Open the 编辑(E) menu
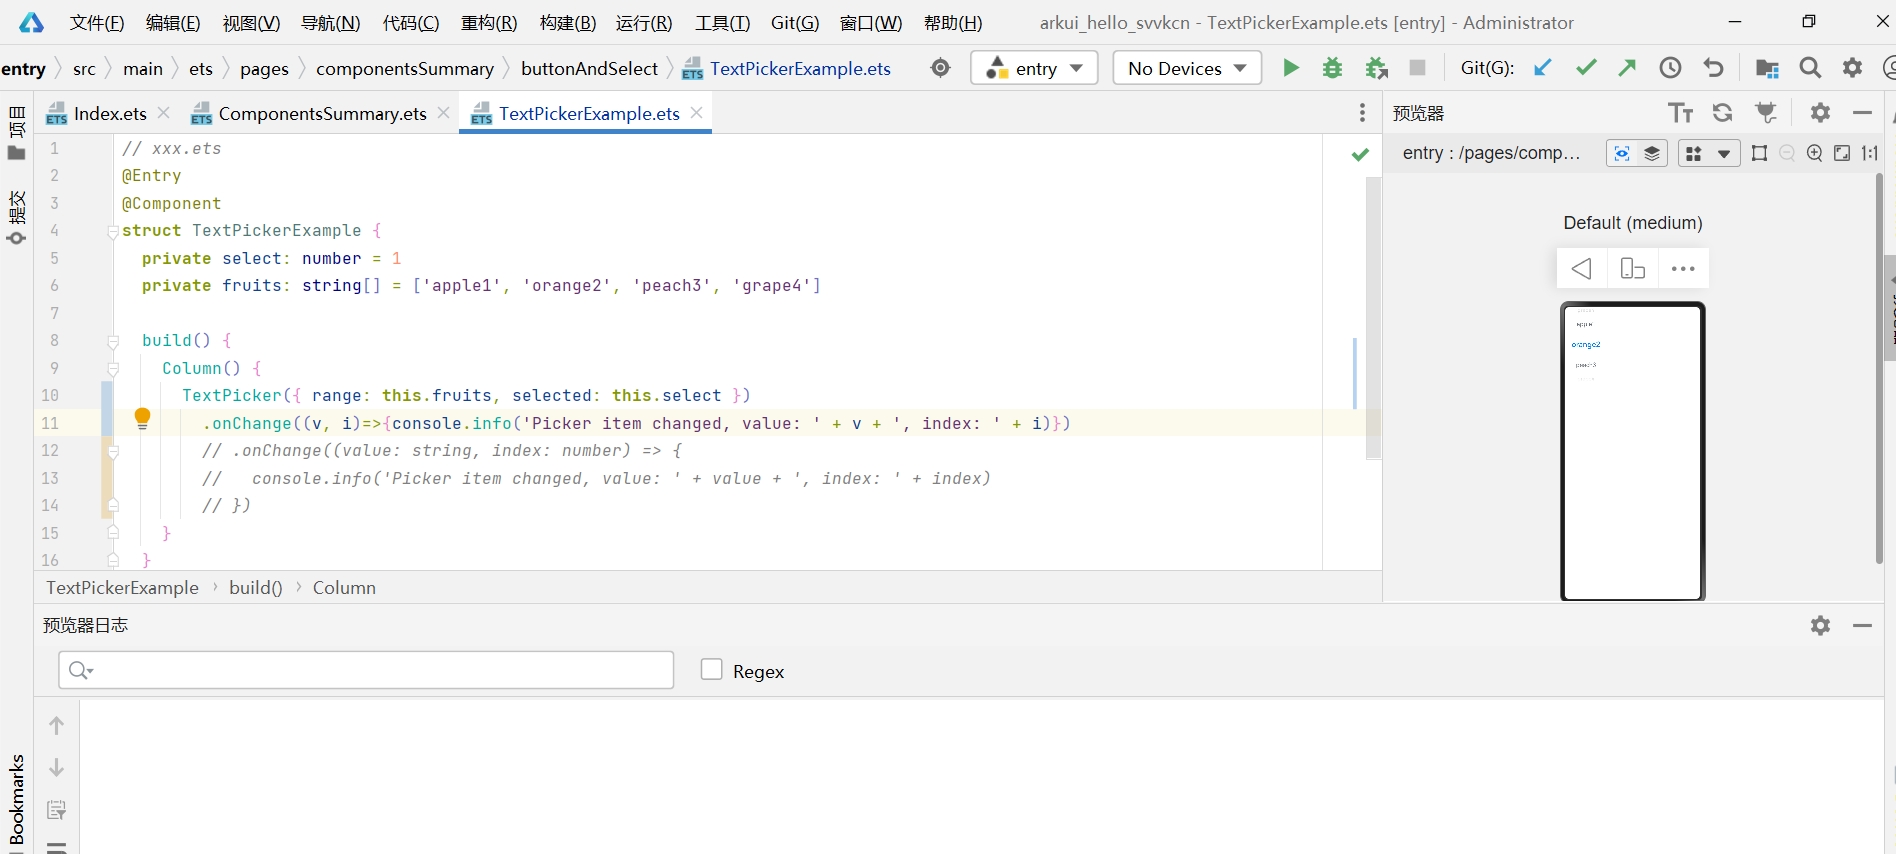Viewport: 1896px width, 854px height. [x=173, y=23]
